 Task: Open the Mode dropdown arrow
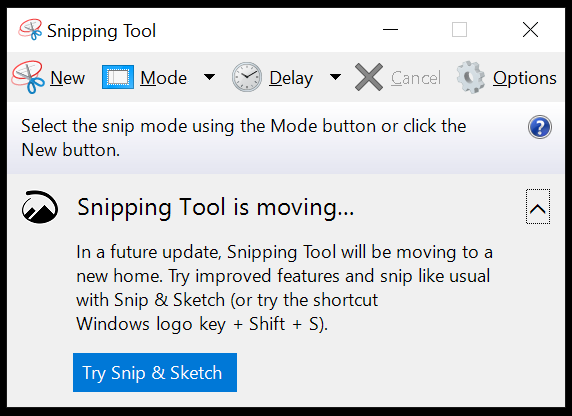pos(209,77)
